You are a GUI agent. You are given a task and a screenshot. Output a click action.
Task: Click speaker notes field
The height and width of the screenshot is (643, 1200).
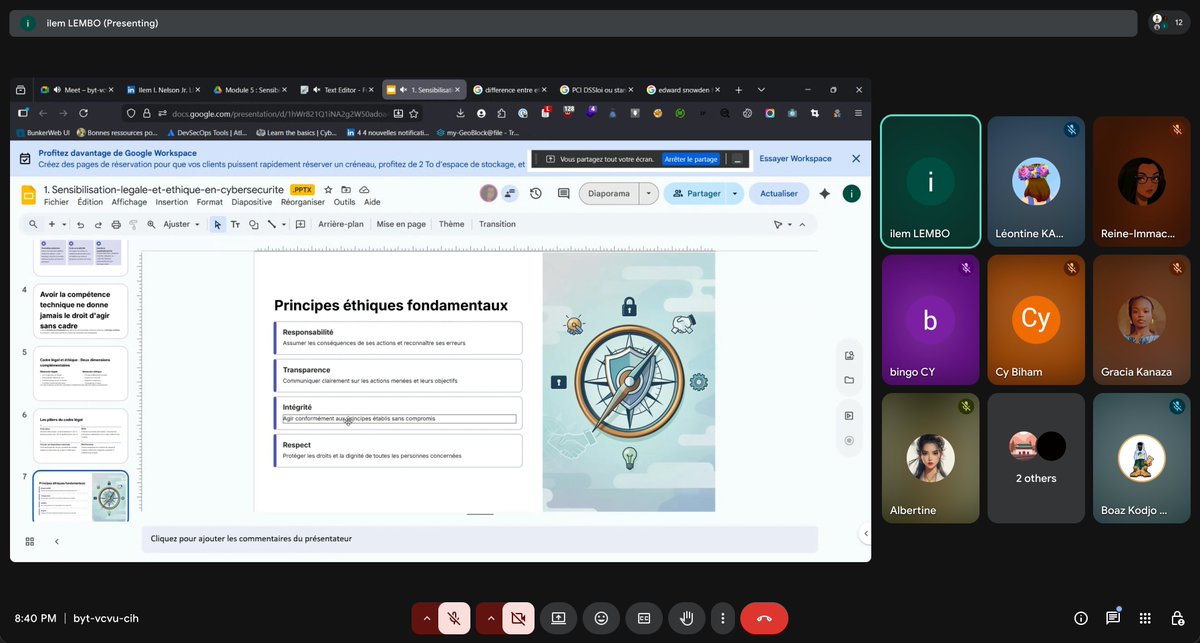tap(480, 538)
